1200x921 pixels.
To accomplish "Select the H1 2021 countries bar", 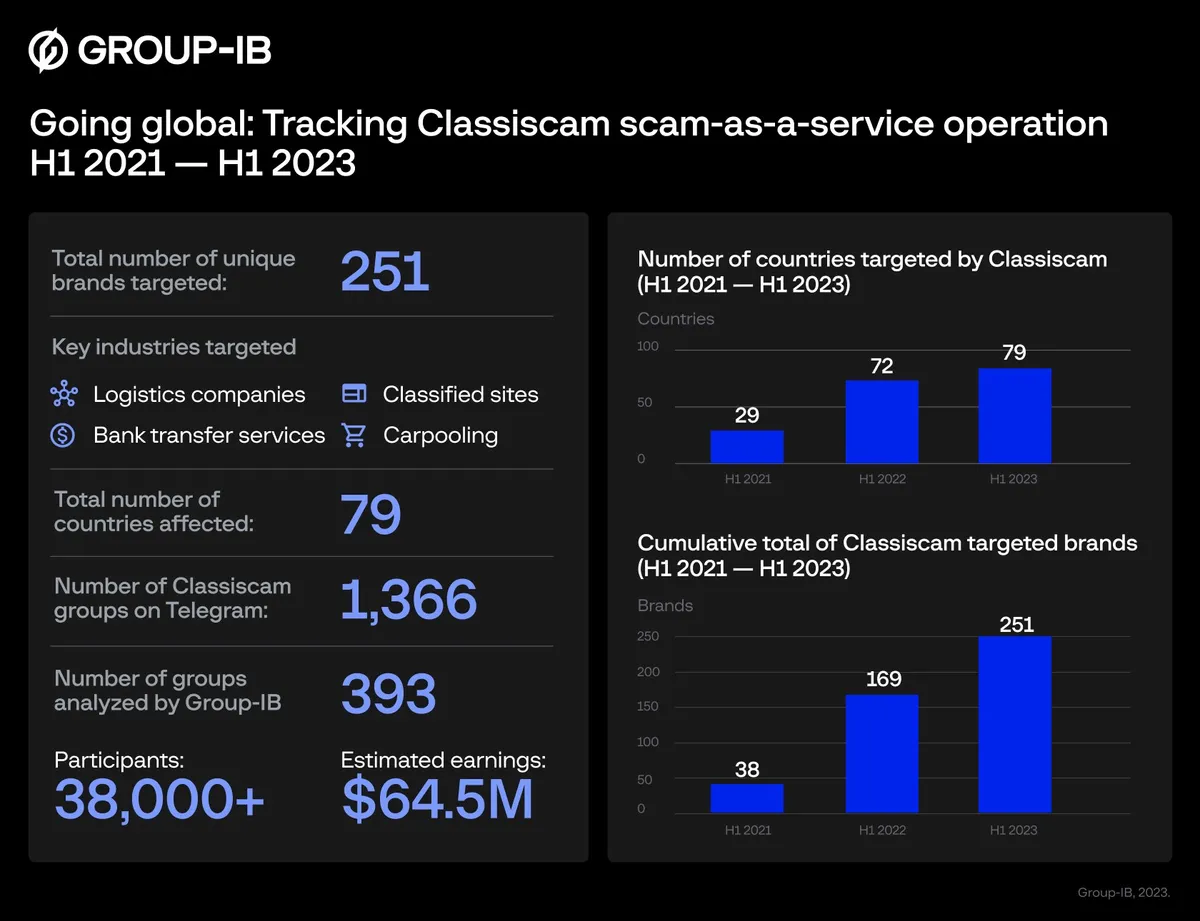I will [x=747, y=446].
